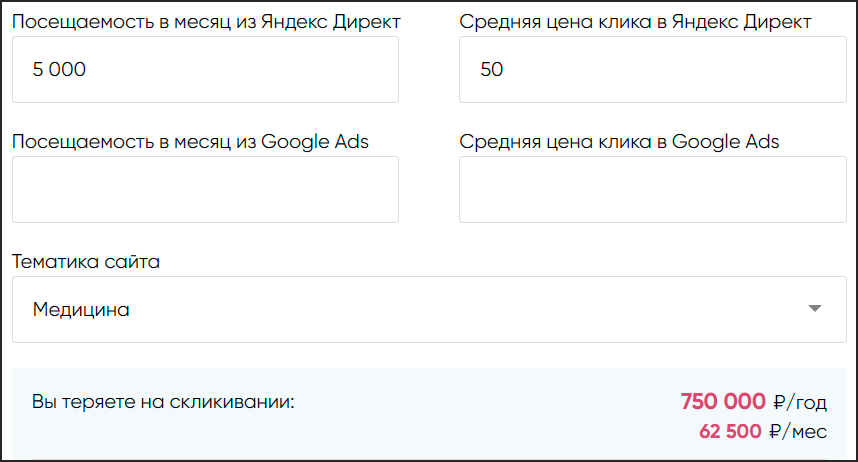Click the text Вы теряете на скликивании
This screenshot has width=858, height=462.
(x=163, y=402)
